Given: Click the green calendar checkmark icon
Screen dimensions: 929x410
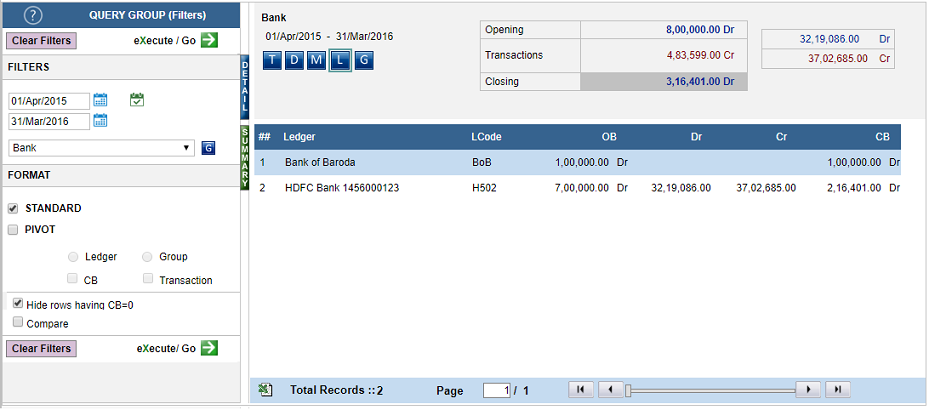Looking at the screenshot, I should [x=137, y=100].
